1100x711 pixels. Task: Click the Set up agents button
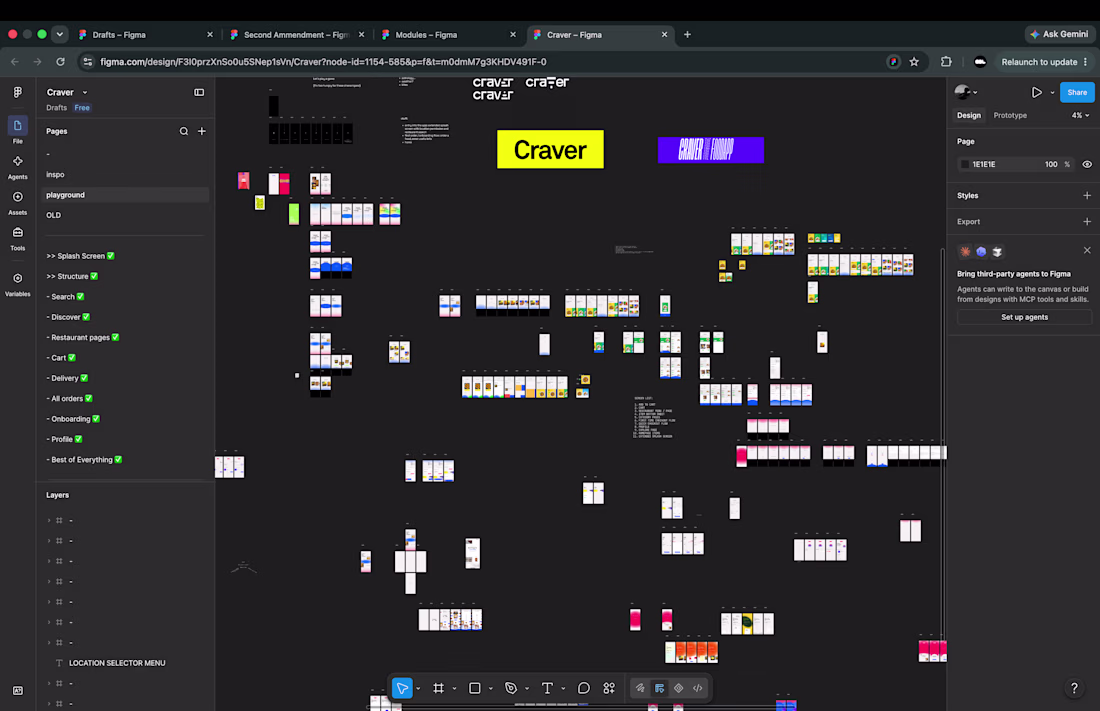[x=1024, y=317]
